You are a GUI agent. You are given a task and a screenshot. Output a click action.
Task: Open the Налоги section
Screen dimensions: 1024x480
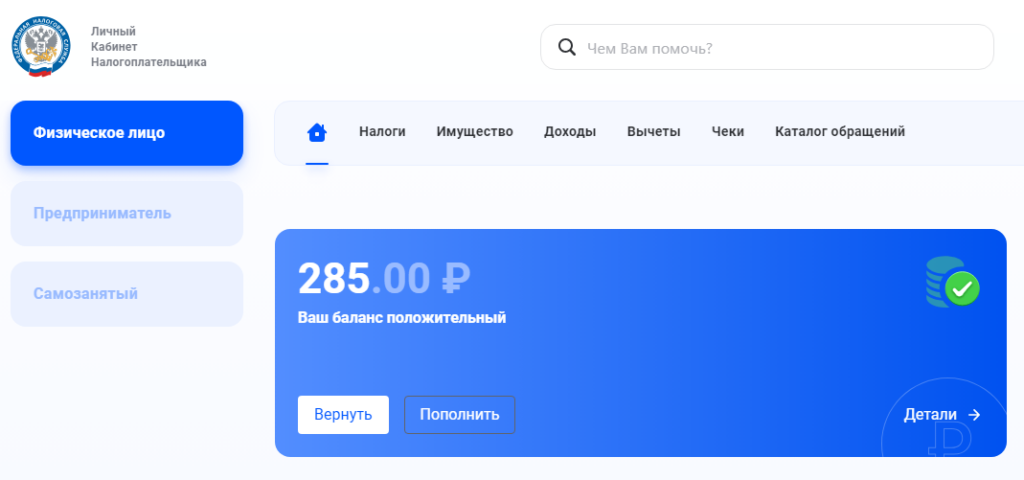click(382, 132)
